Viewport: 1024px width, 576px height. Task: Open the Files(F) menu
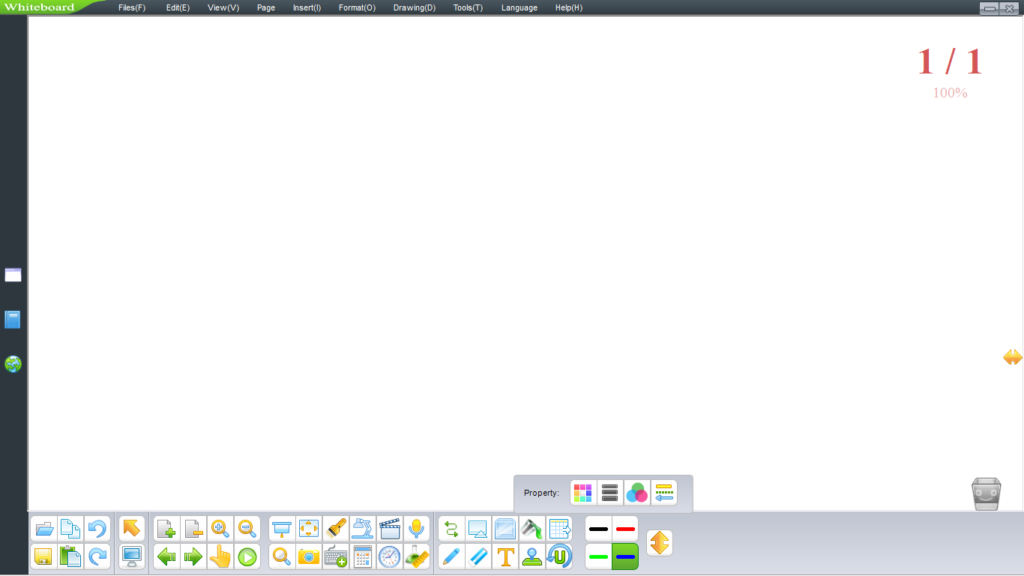pyautogui.click(x=132, y=8)
